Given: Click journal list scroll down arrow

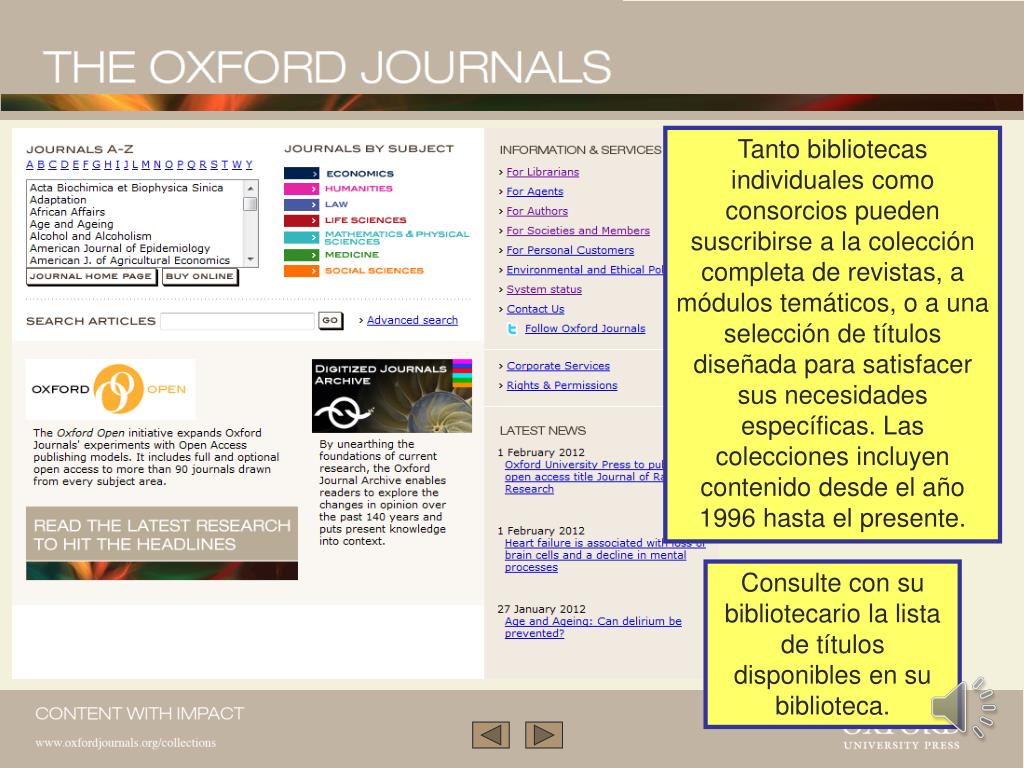Looking at the screenshot, I should tap(250, 260).
